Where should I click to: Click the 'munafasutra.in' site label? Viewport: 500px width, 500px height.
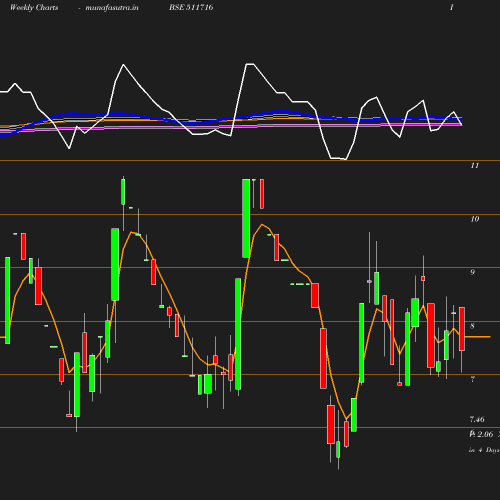click(112, 7)
